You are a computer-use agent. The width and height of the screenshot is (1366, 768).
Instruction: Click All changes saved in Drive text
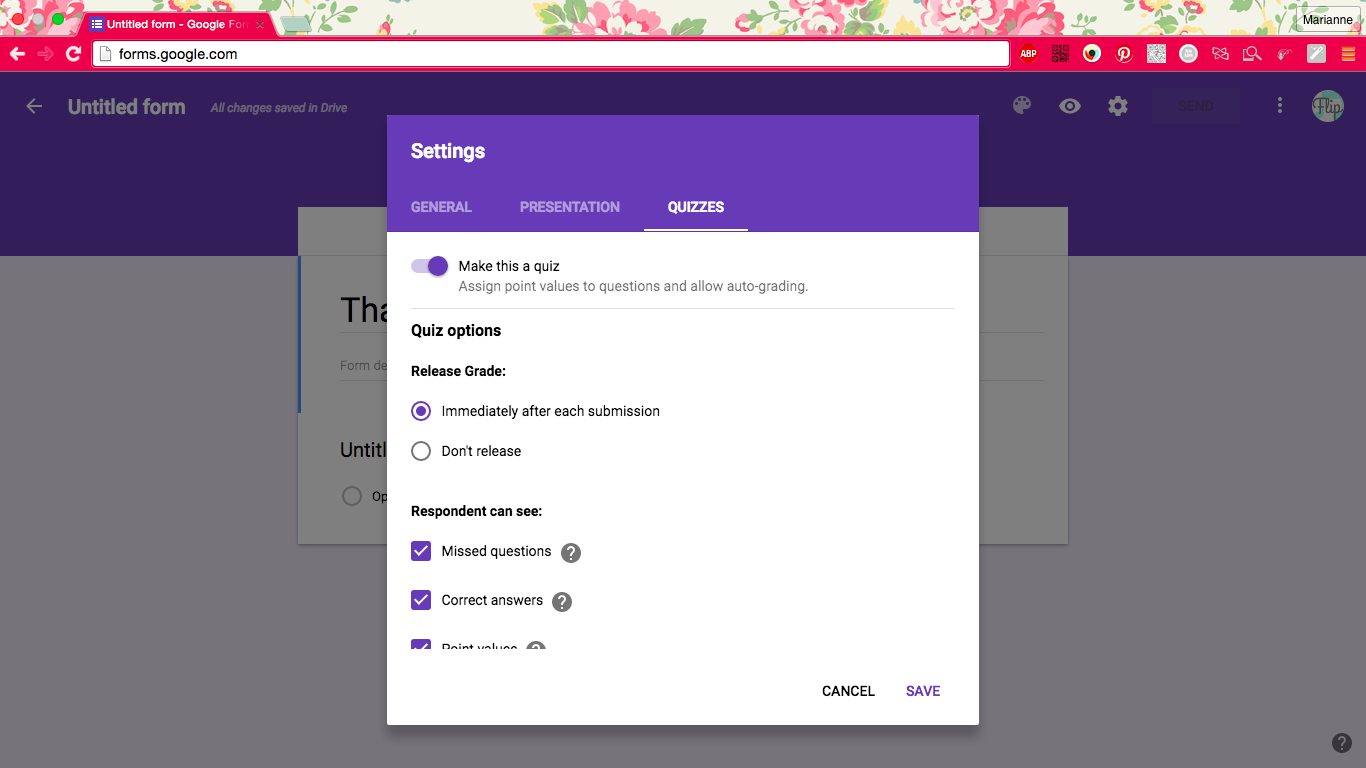click(x=279, y=108)
